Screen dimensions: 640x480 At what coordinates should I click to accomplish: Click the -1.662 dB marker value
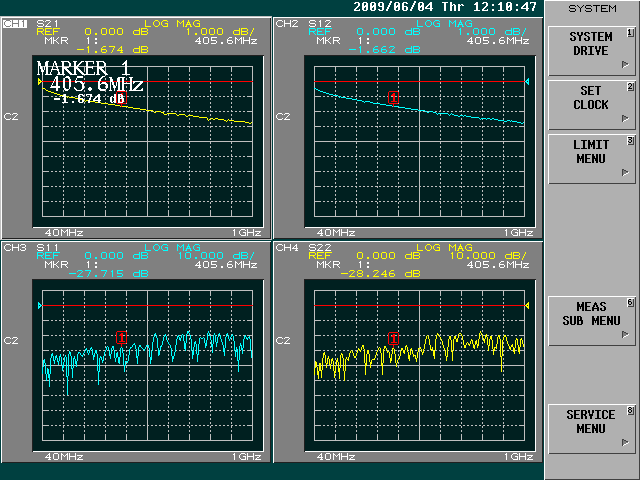pos(384,50)
